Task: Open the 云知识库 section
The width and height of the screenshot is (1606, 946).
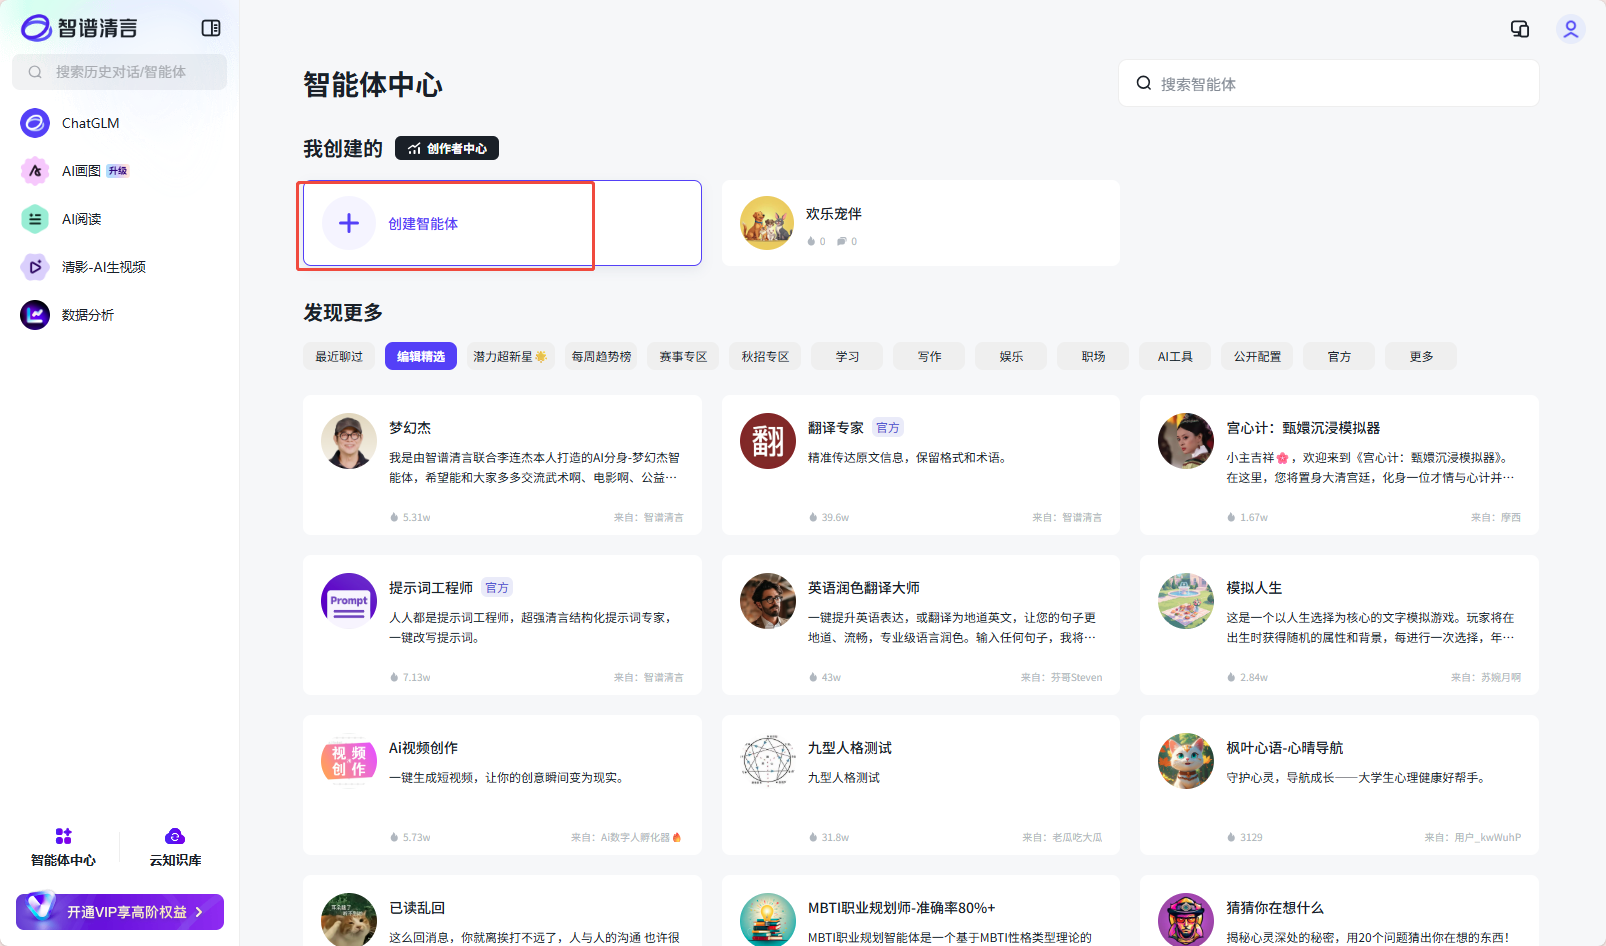Action: pos(175,847)
